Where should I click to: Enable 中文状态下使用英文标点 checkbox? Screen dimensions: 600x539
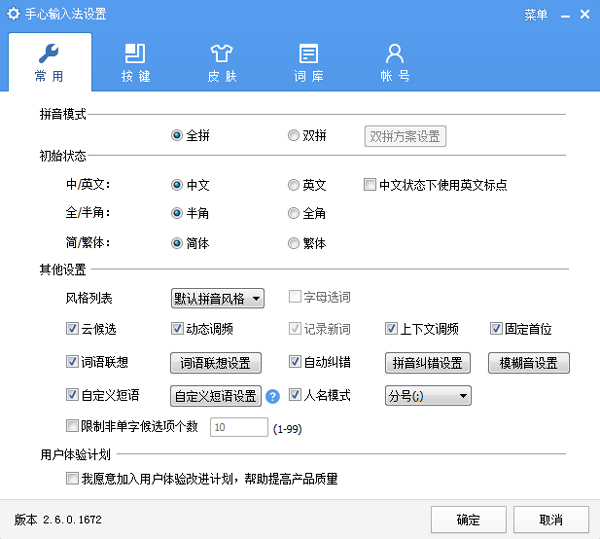click(370, 184)
